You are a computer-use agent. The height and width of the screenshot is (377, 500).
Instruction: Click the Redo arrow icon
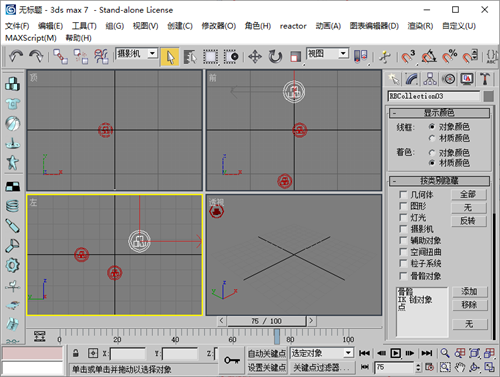click(x=36, y=56)
